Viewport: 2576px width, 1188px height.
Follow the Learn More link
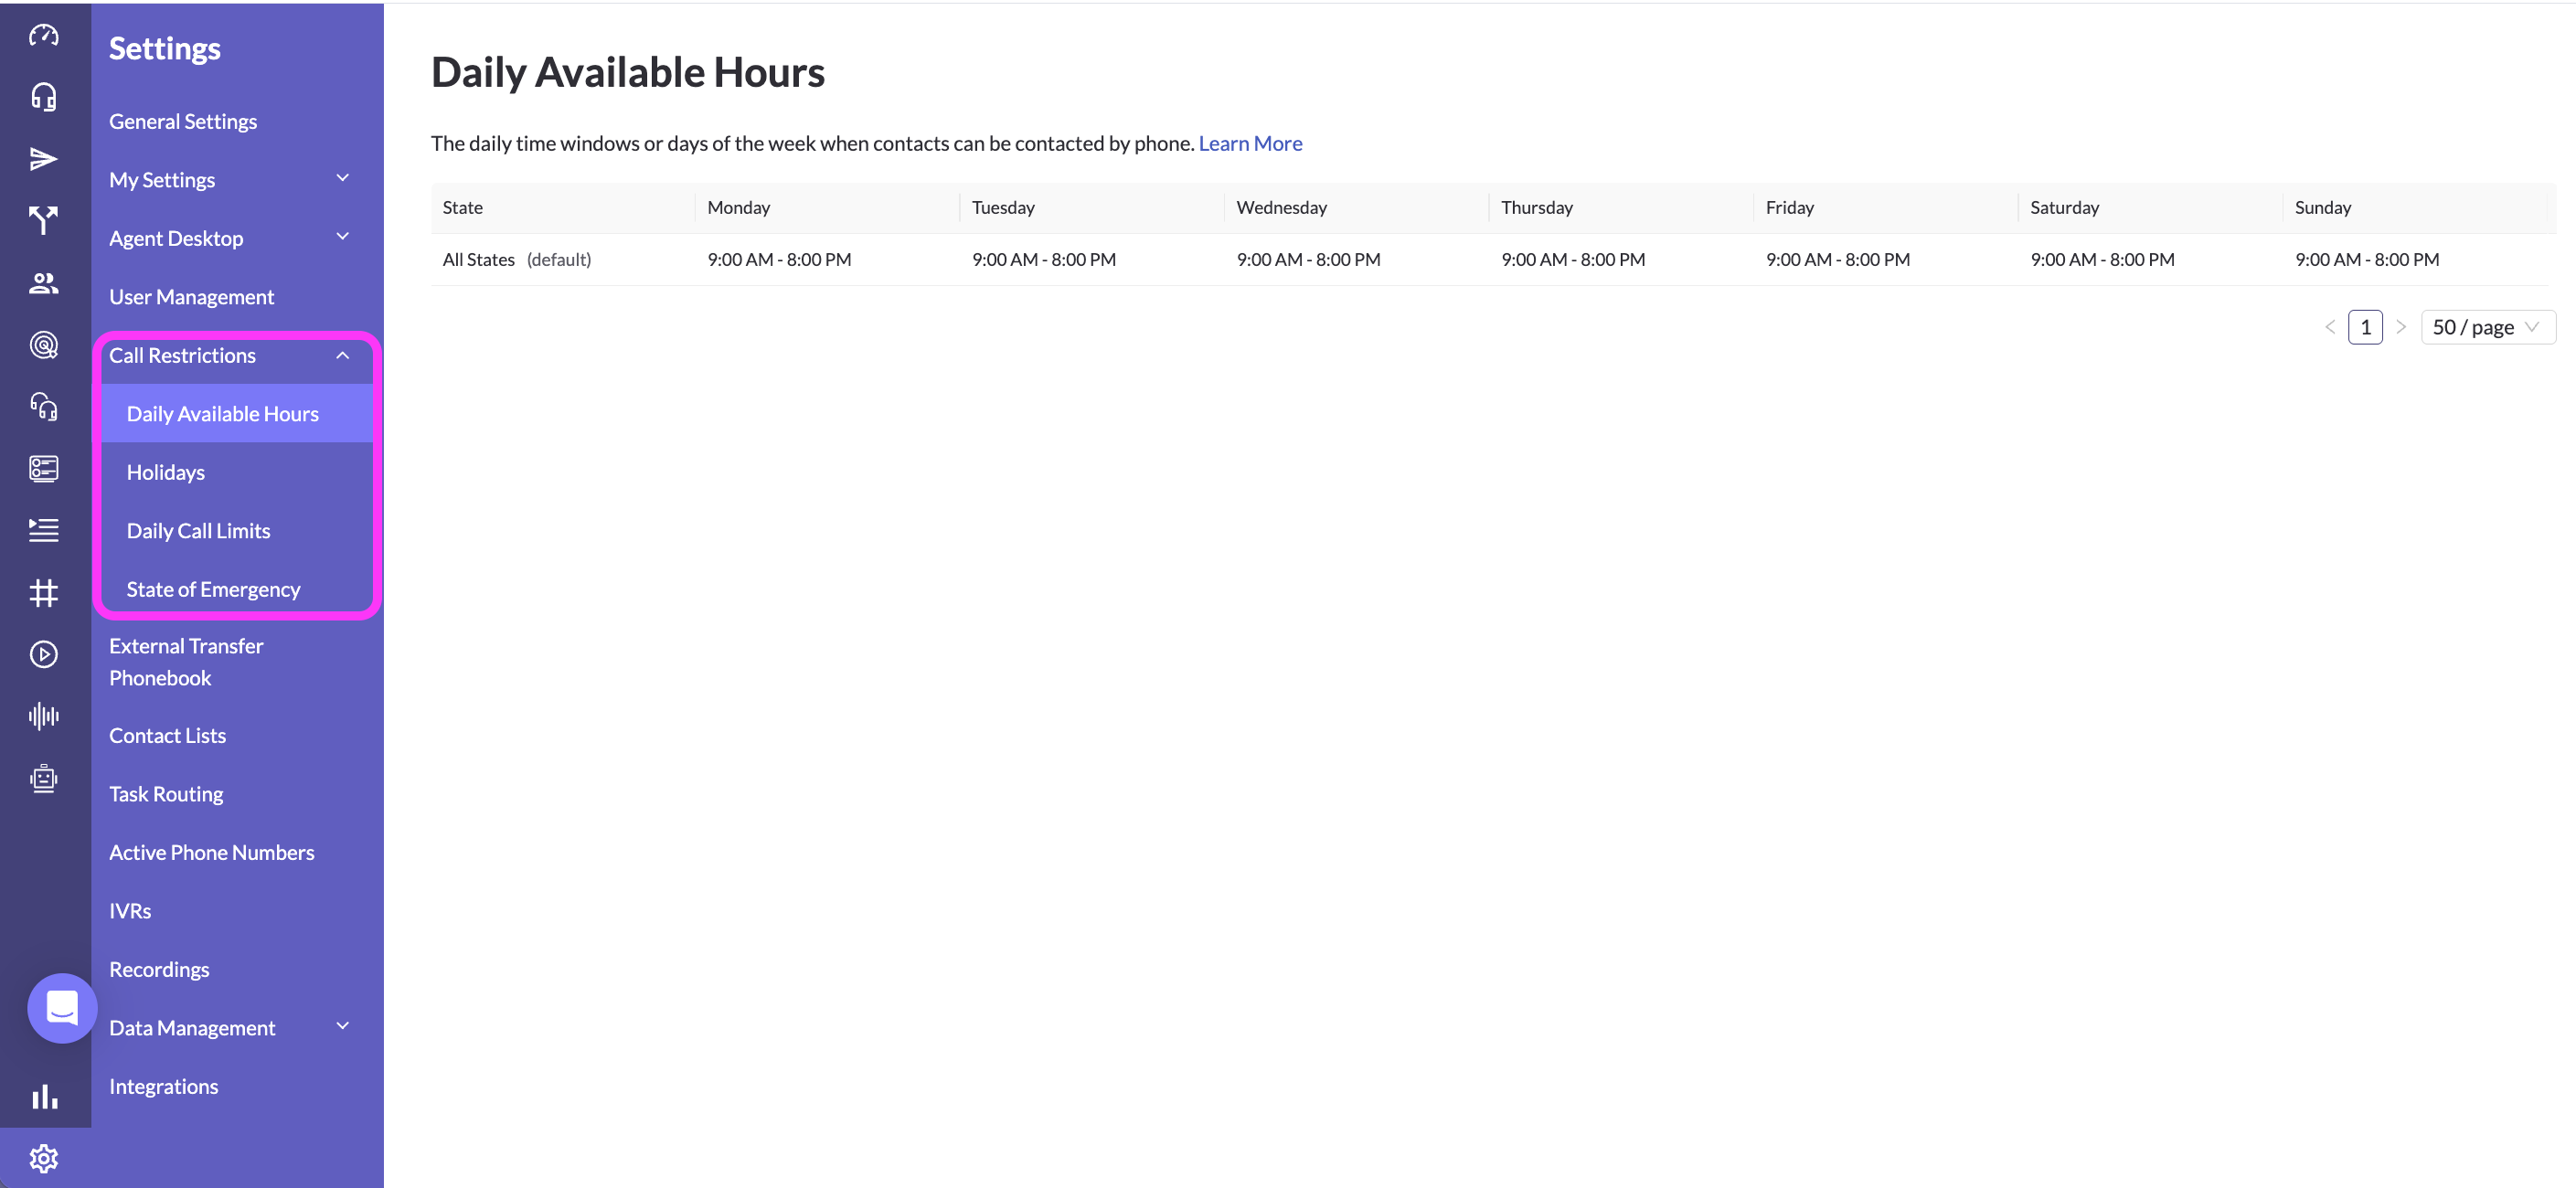click(x=1250, y=143)
